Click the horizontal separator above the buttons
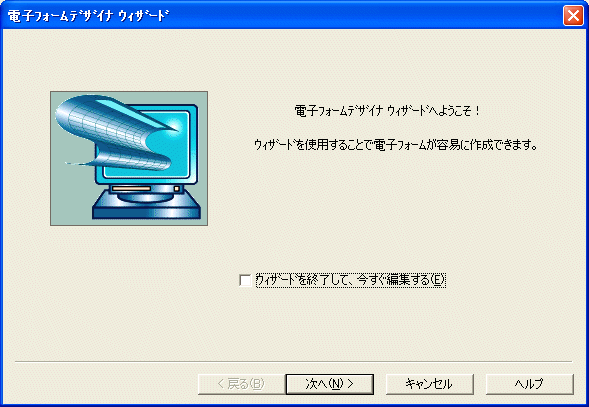The height and width of the screenshot is (407, 589). 293,362
